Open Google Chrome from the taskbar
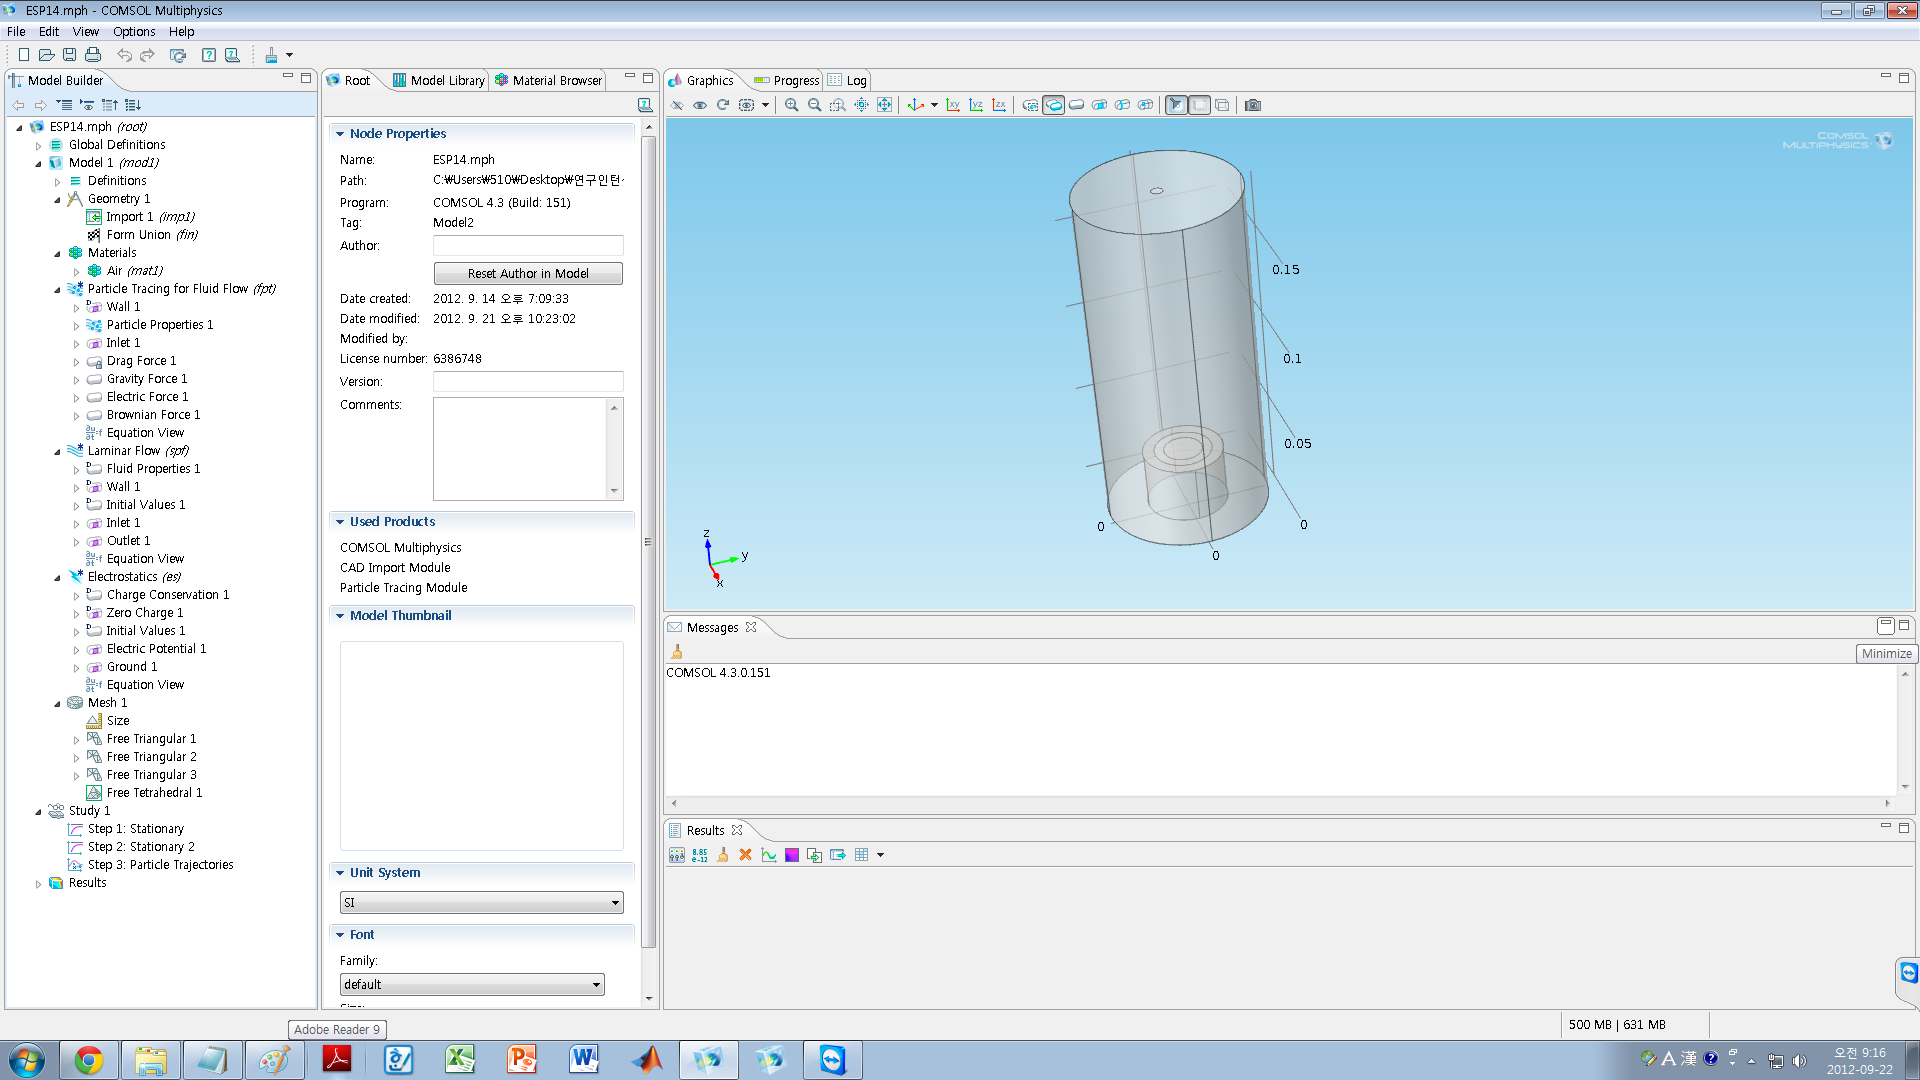The width and height of the screenshot is (1920, 1080). coord(89,1060)
